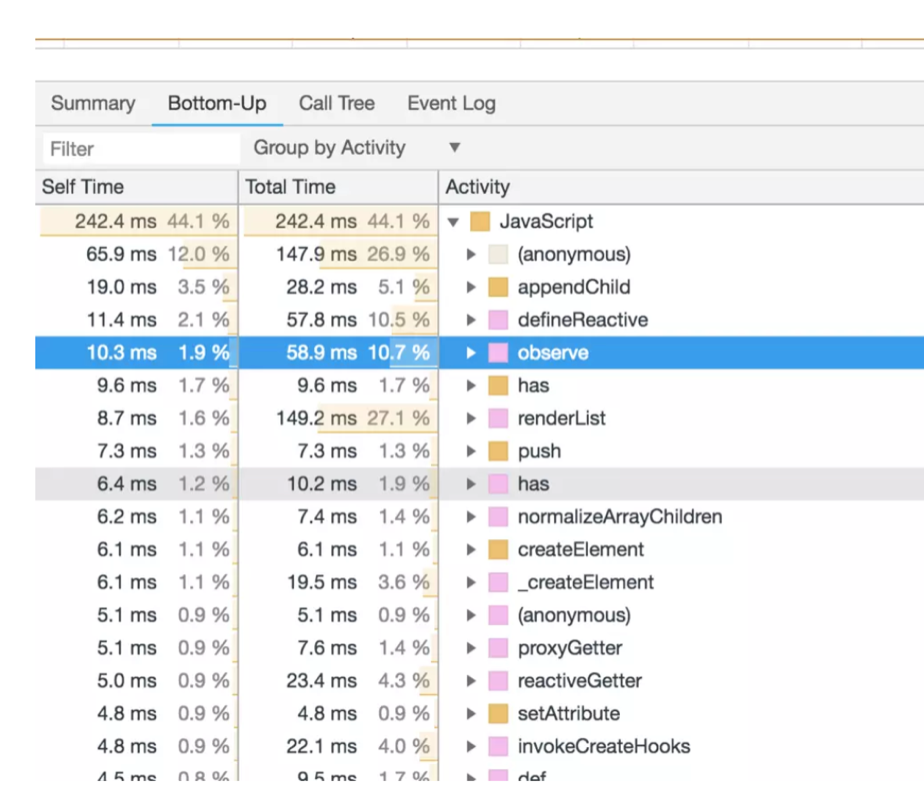Screen dimensions: 924x800
Task: Click the pink swatch beside normalizeArrayChildren
Action: [498, 517]
